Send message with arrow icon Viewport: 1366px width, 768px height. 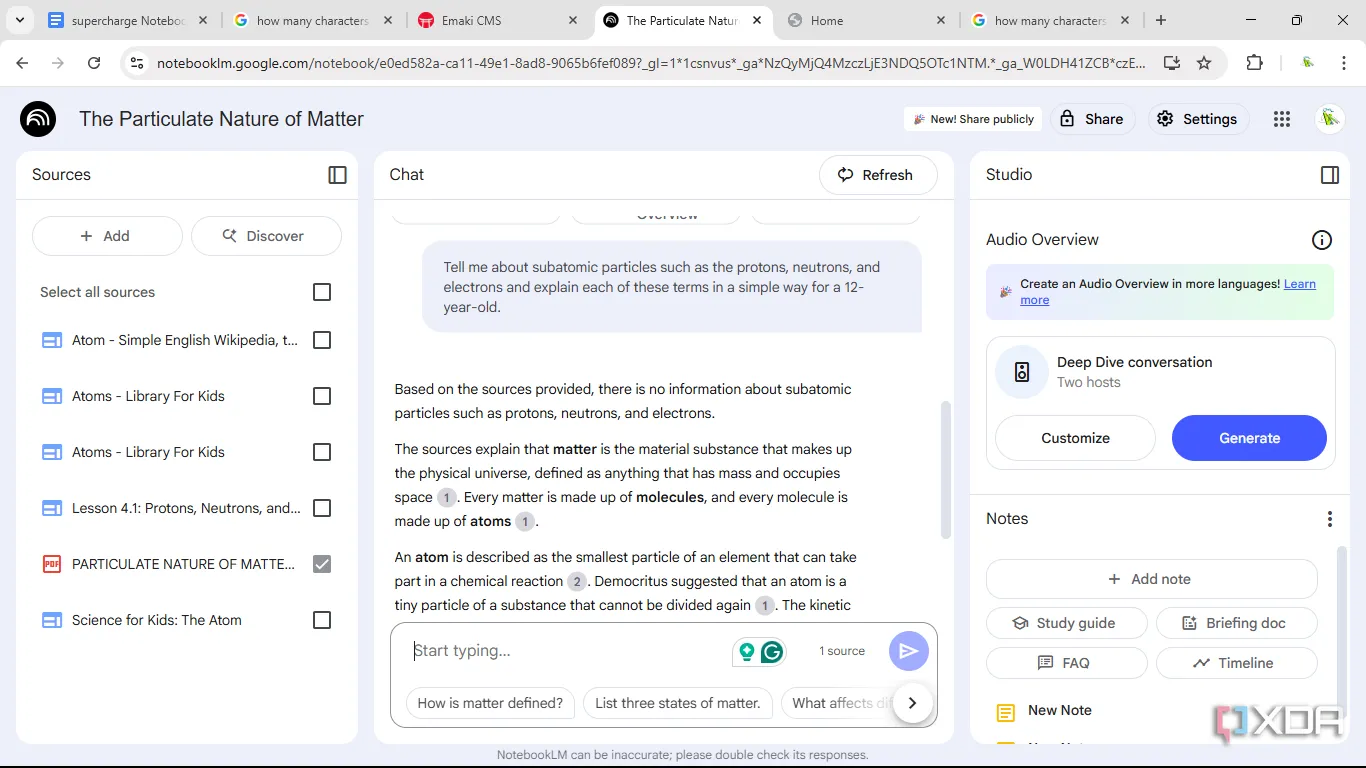click(x=909, y=651)
